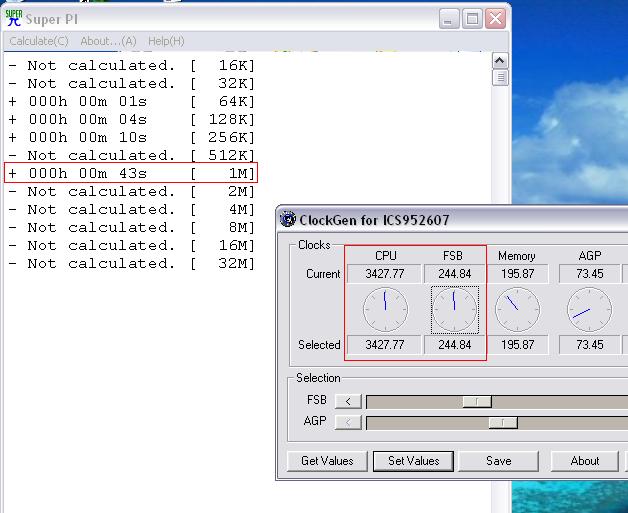Click the Save button in ClockGen
The image size is (628, 513).
click(499, 461)
